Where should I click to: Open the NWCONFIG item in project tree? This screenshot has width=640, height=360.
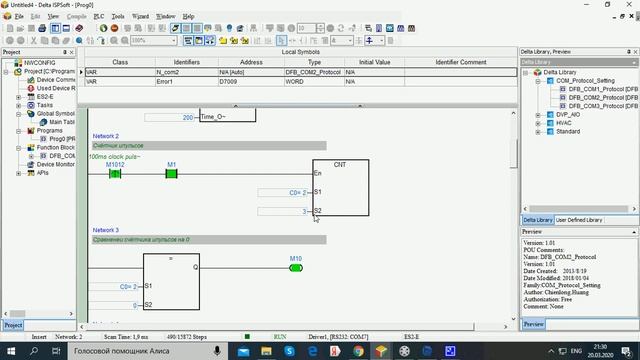[39, 63]
